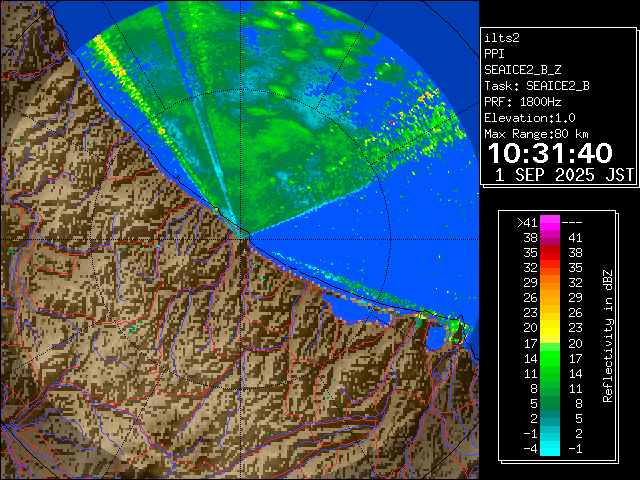
Task: Click the >41 label atop the legend
Action: point(527,223)
